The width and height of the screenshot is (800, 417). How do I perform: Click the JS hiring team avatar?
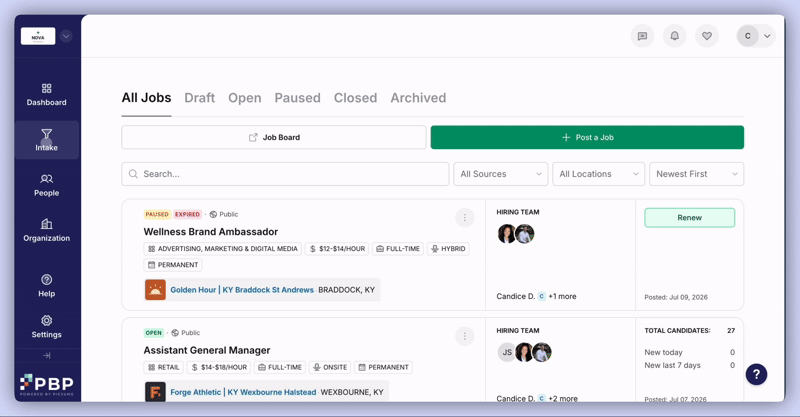tap(507, 352)
